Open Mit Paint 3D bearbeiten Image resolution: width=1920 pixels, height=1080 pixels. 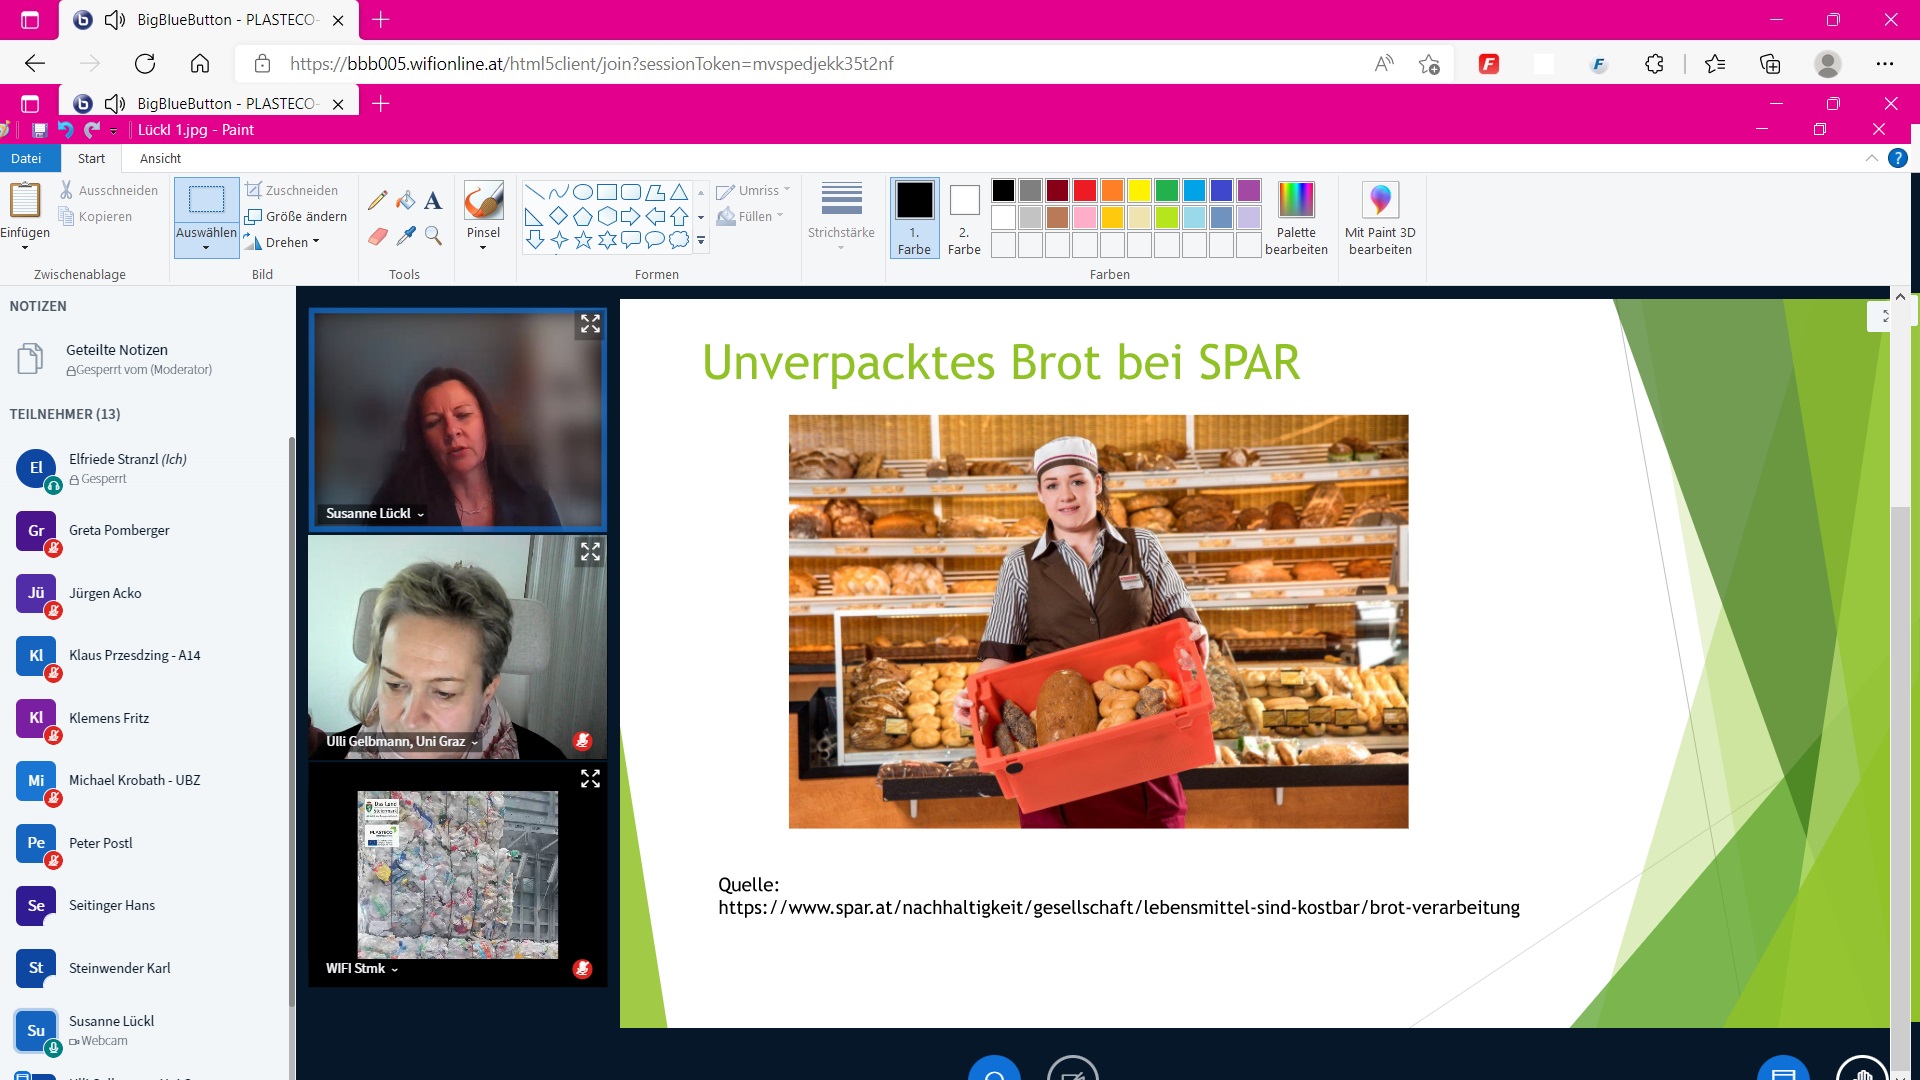pos(1380,219)
